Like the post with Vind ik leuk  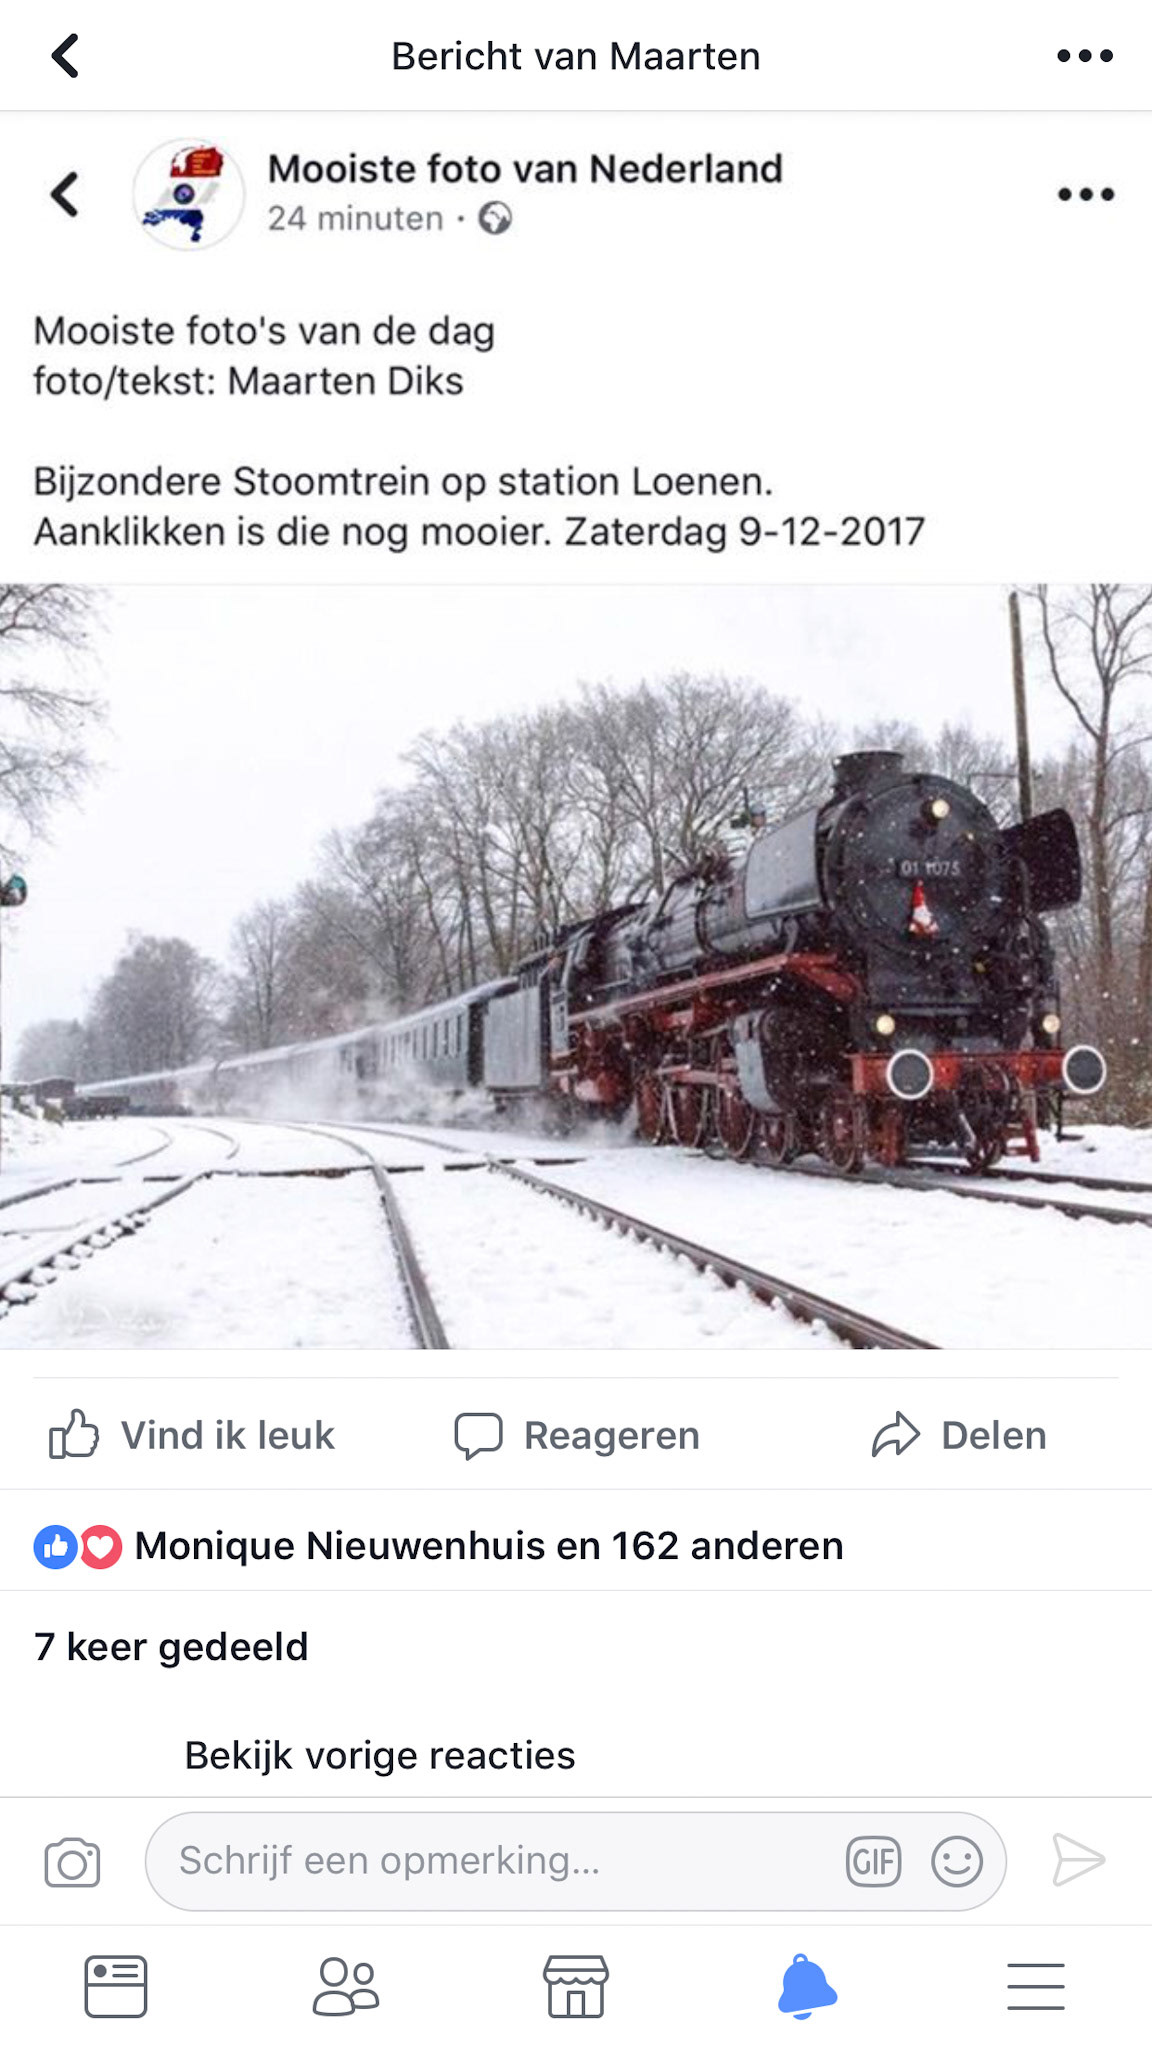192,1435
